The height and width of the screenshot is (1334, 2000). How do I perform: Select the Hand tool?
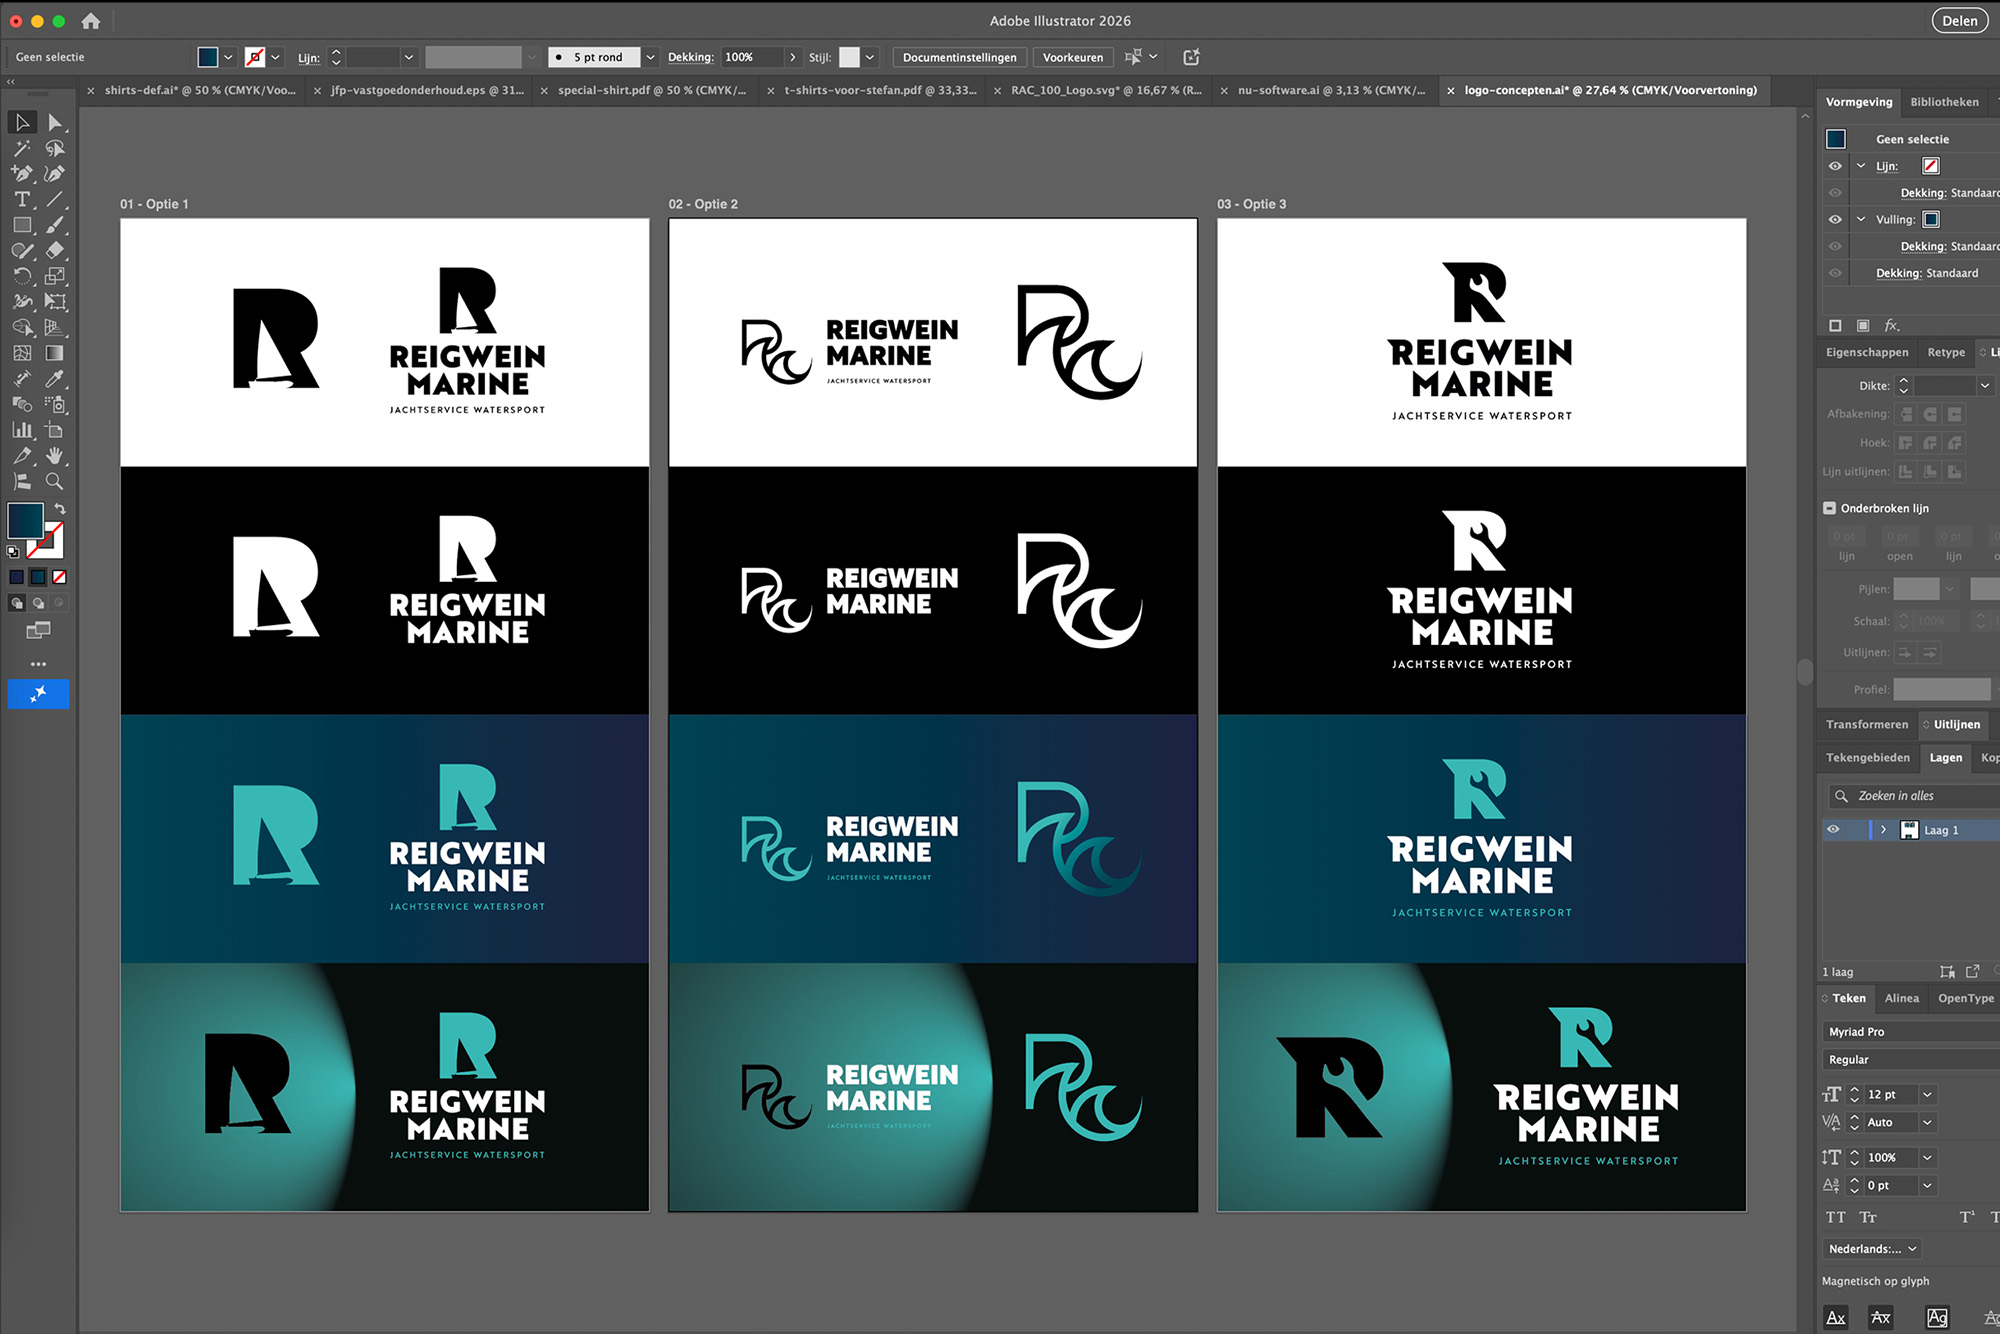[55, 456]
